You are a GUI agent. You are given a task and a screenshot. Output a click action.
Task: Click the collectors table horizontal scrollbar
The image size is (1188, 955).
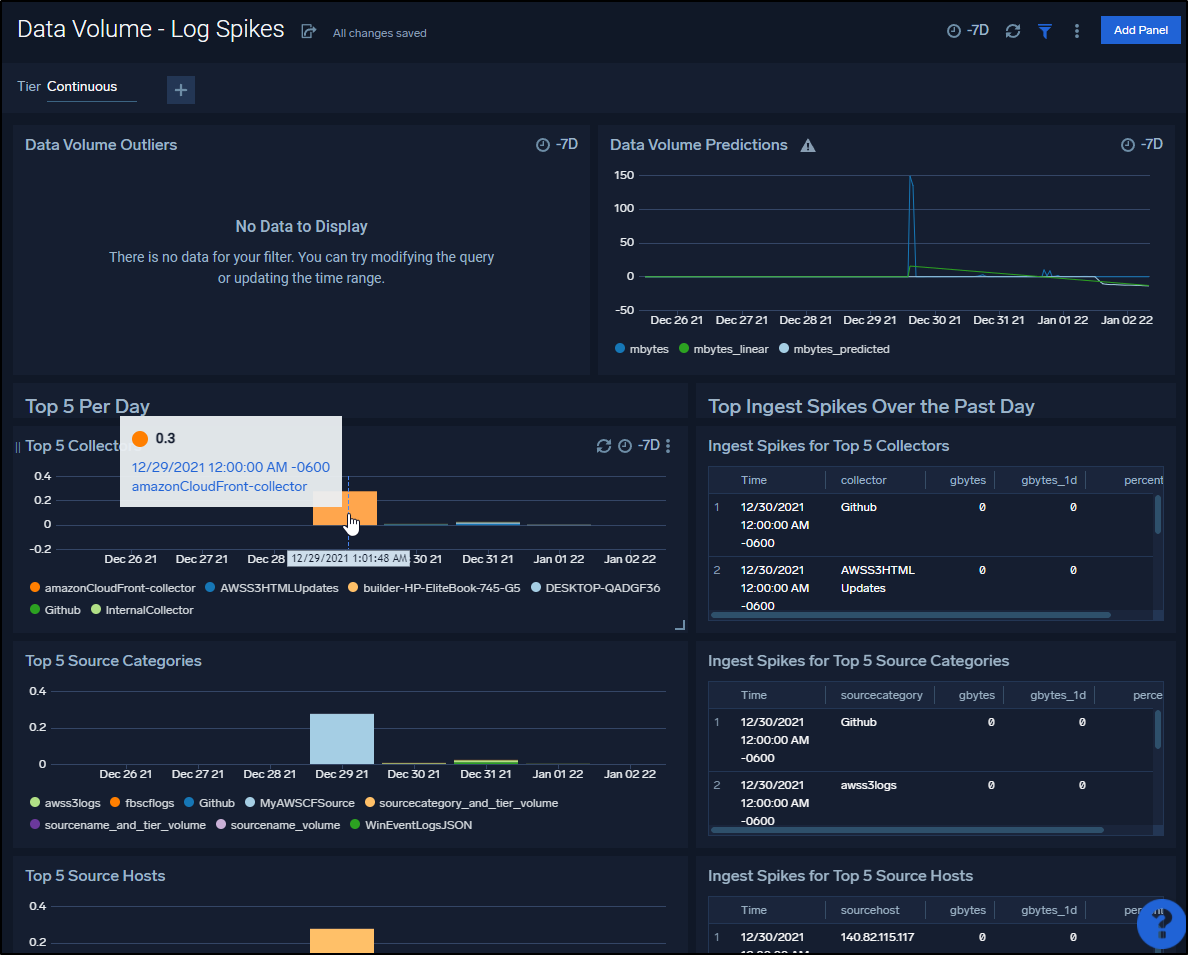tap(910, 615)
